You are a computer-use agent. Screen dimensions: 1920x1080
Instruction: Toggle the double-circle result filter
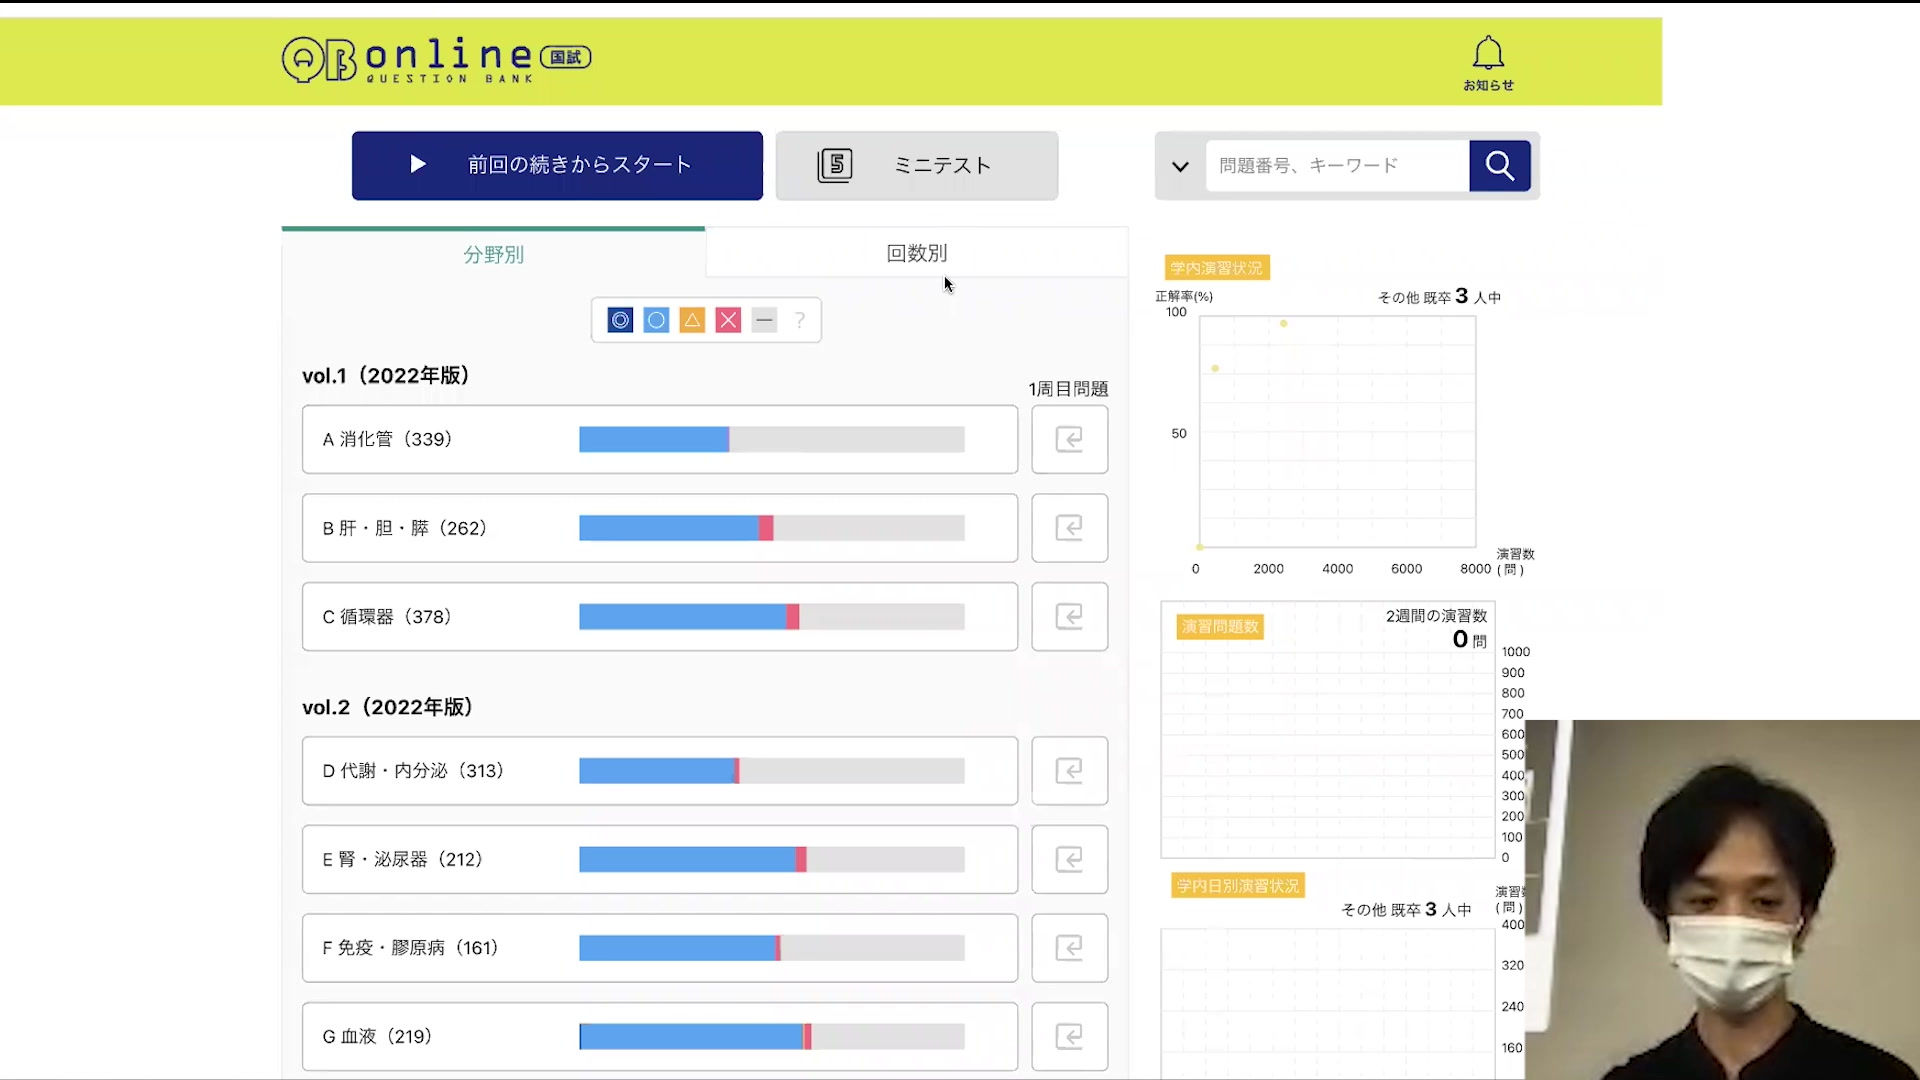tap(620, 320)
